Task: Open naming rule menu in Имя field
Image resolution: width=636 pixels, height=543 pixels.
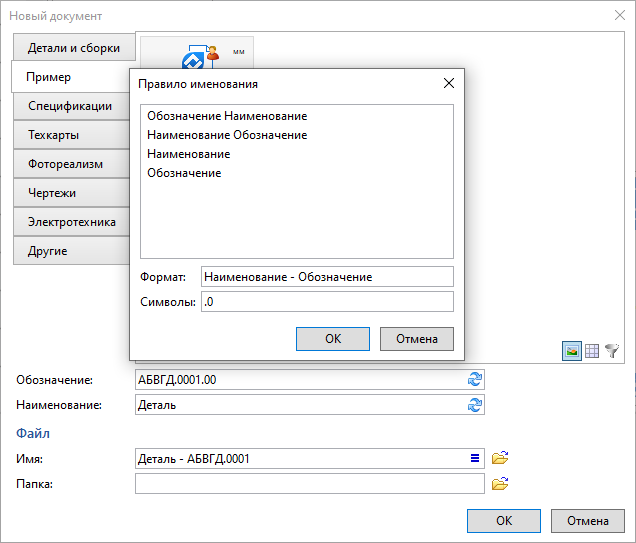Action: tap(475, 458)
